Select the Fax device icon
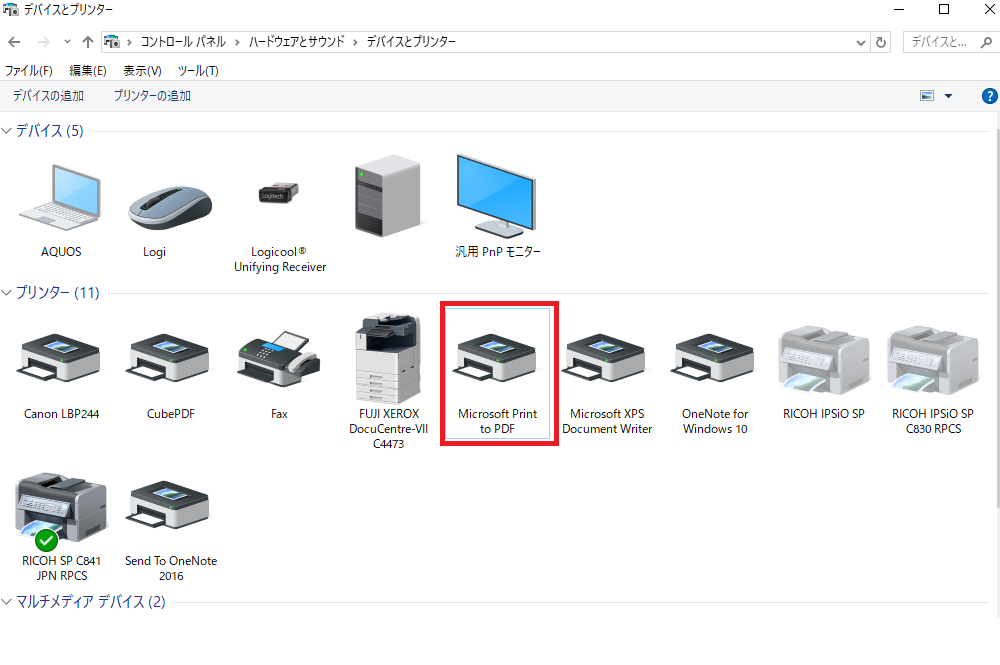The height and width of the screenshot is (665, 1000). click(279, 358)
